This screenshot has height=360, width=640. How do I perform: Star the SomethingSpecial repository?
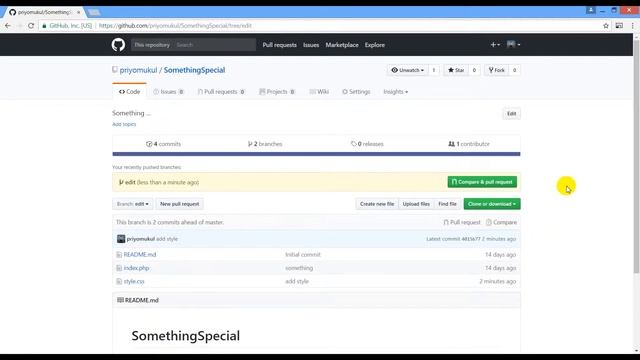[456, 70]
